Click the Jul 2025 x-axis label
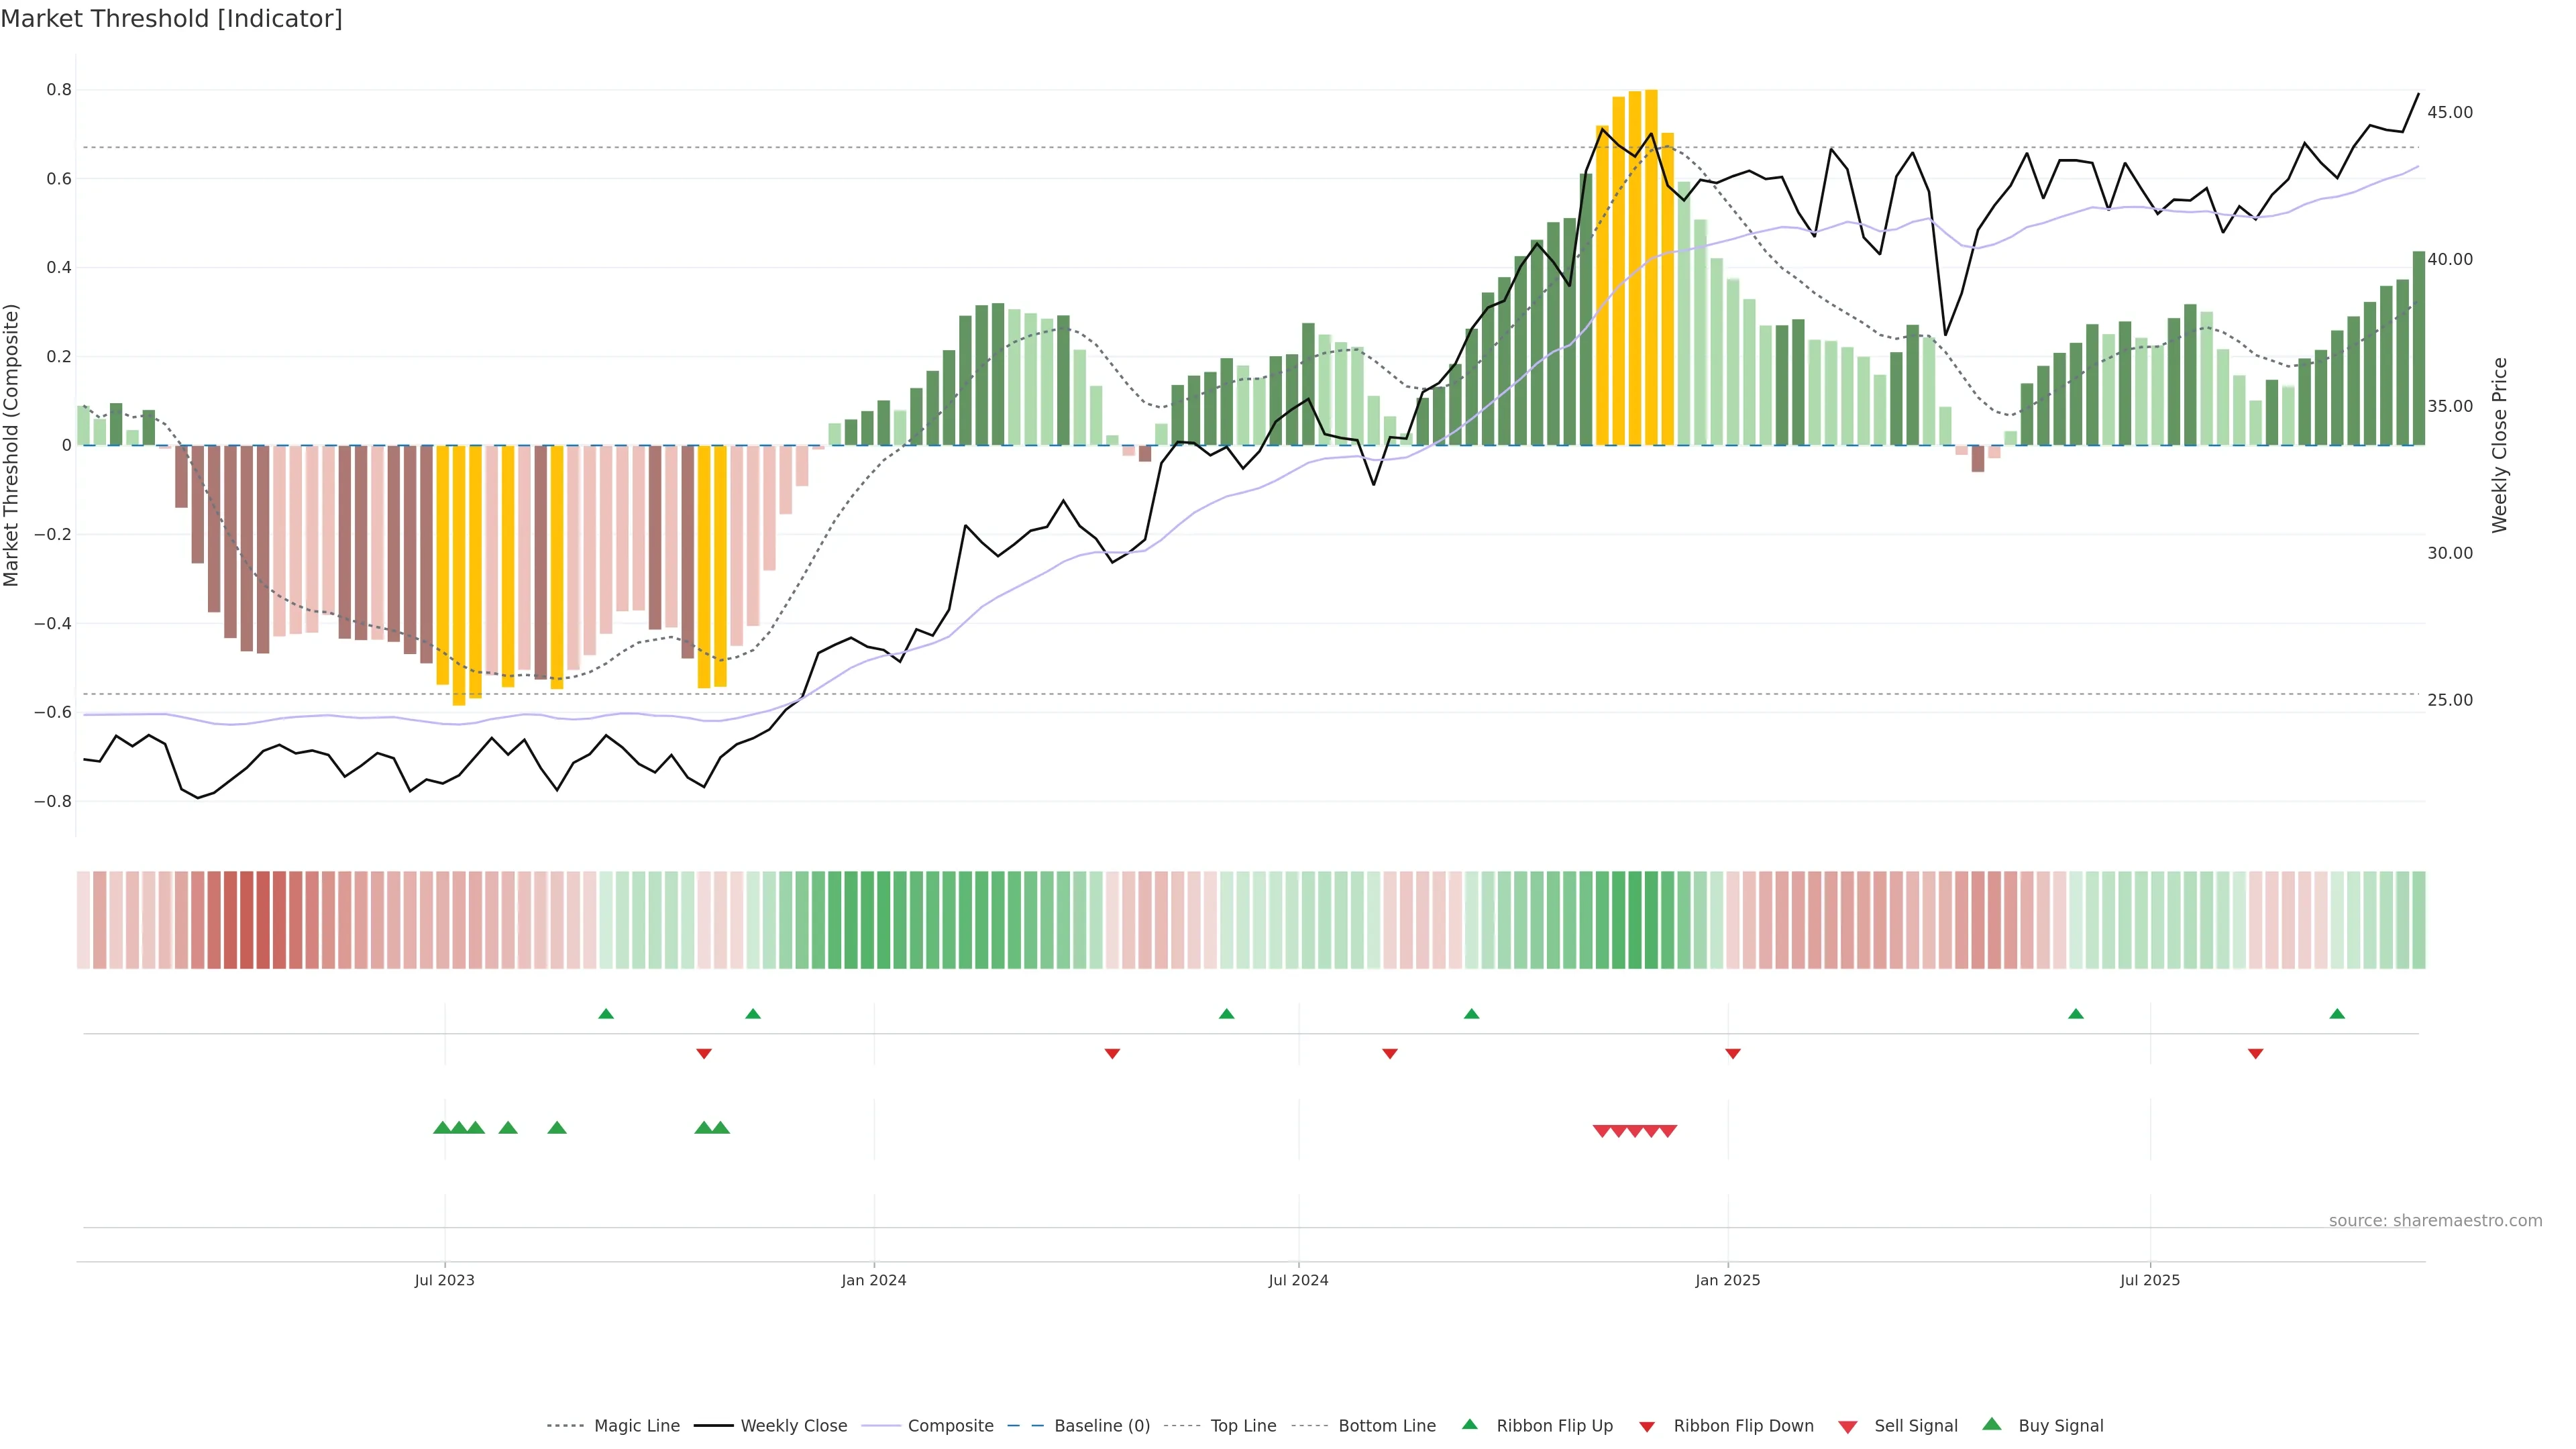Image resolution: width=2576 pixels, height=1449 pixels. click(x=2149, y=1280)
